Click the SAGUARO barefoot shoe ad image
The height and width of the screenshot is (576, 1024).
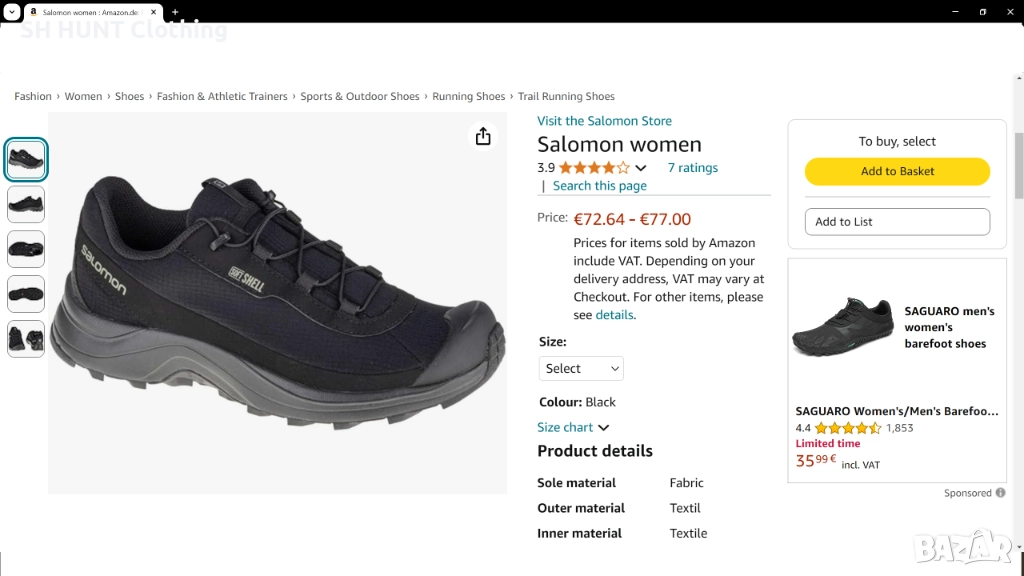point(842,327)
